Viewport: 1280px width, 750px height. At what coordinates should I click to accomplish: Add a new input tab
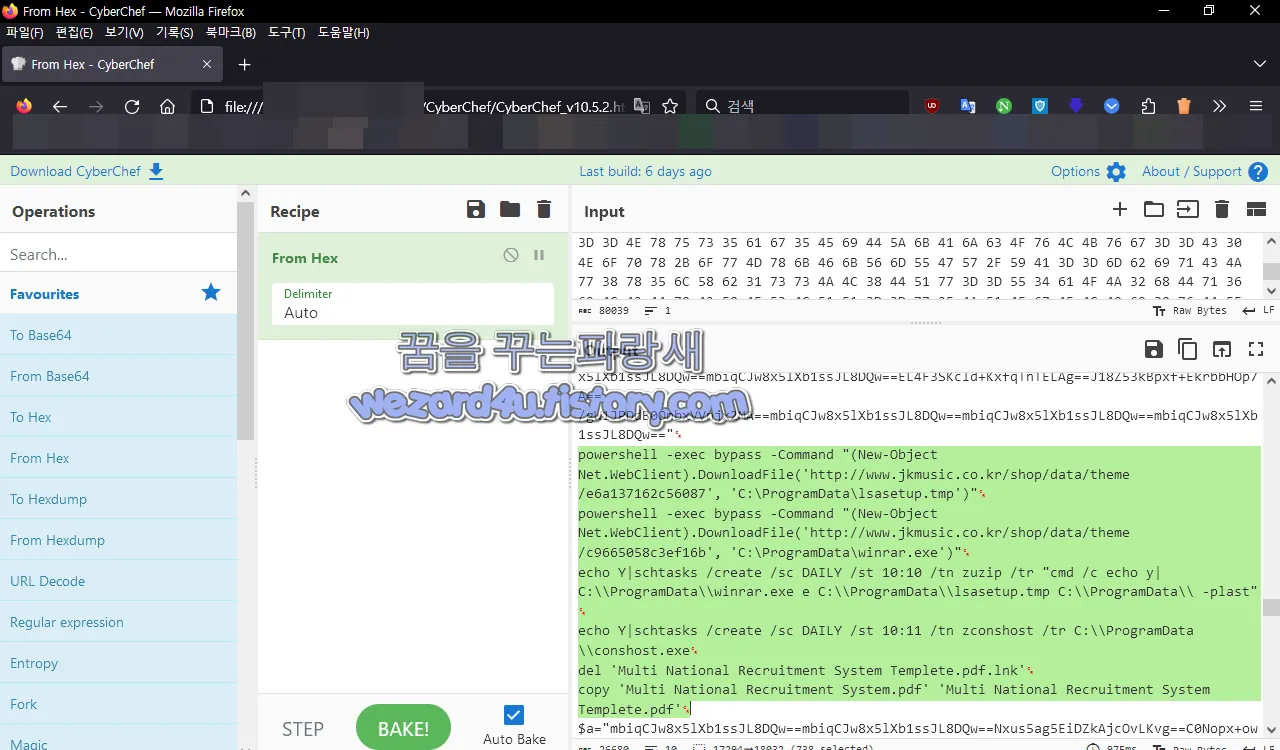[1120, 209]
